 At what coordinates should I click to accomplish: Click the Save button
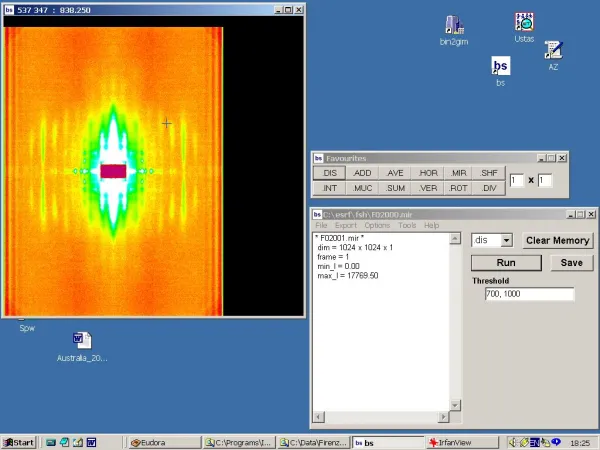tap(572, 263)
